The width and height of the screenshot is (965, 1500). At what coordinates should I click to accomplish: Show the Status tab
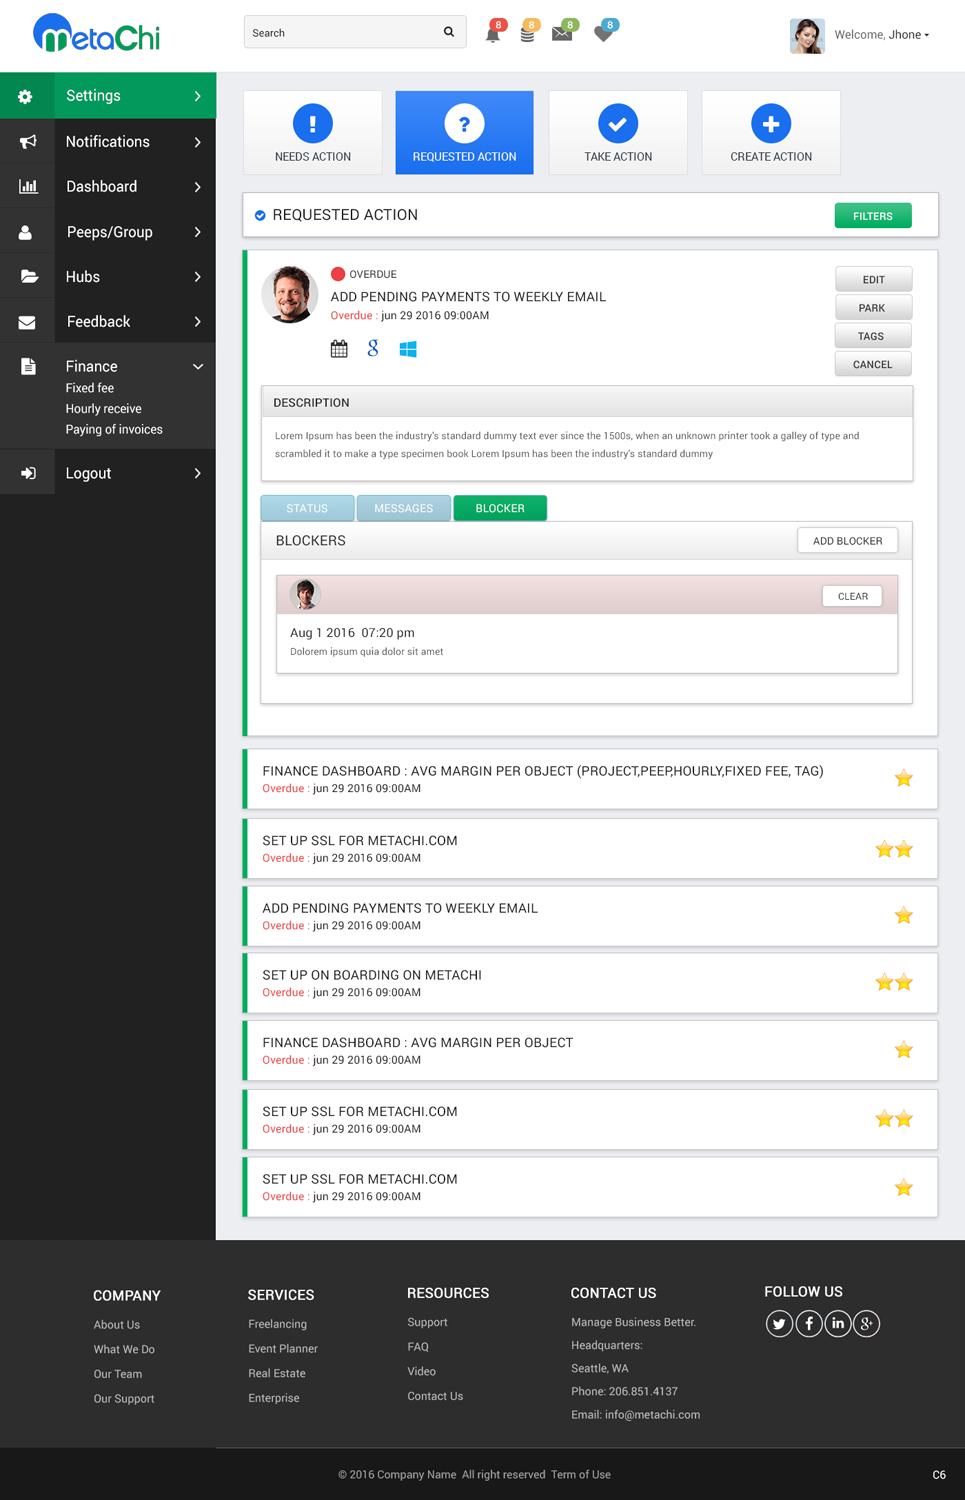307,508
